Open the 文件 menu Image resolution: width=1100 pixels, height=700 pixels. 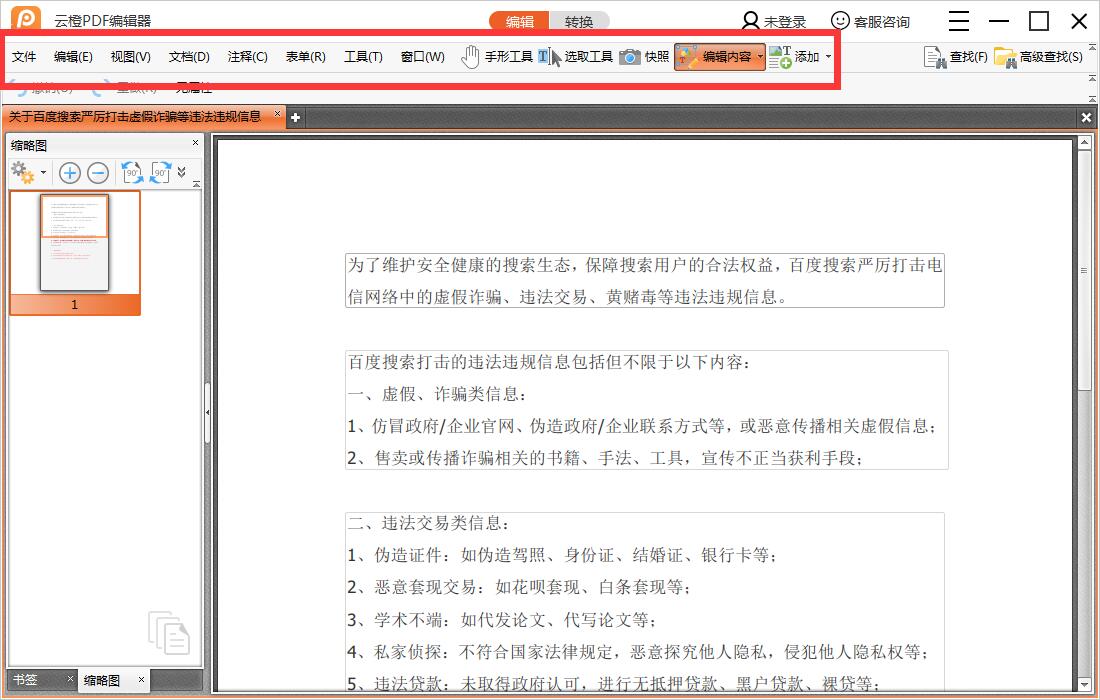24,57
